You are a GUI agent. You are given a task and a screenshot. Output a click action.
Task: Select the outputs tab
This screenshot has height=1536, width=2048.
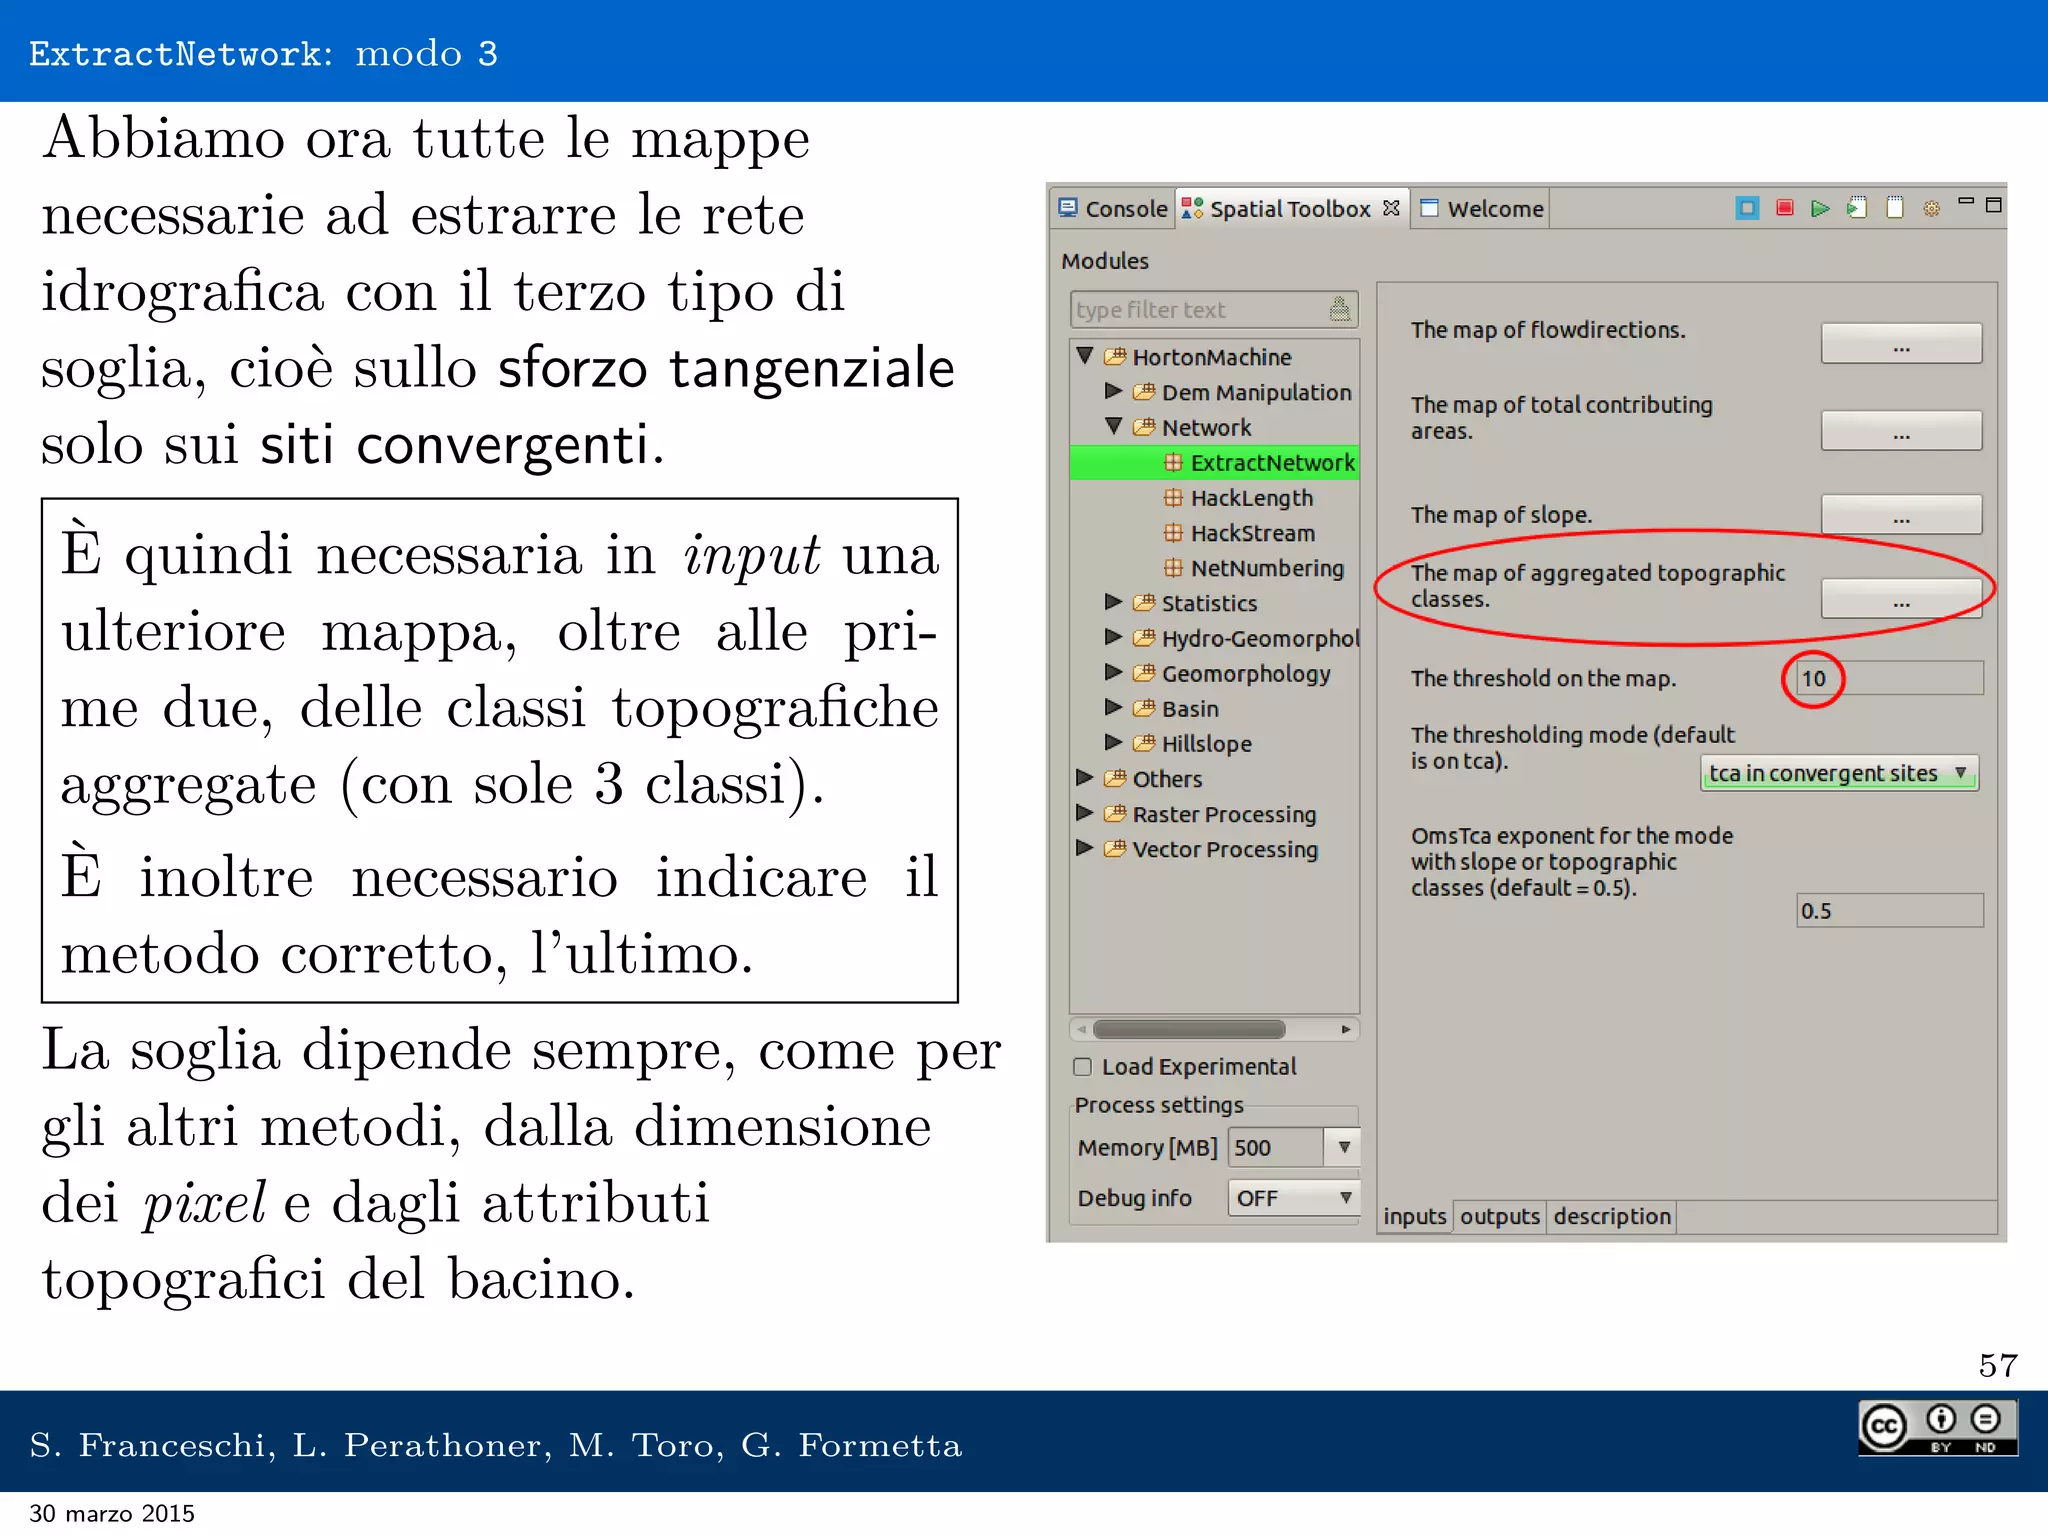click(x=1499, y=1216)
